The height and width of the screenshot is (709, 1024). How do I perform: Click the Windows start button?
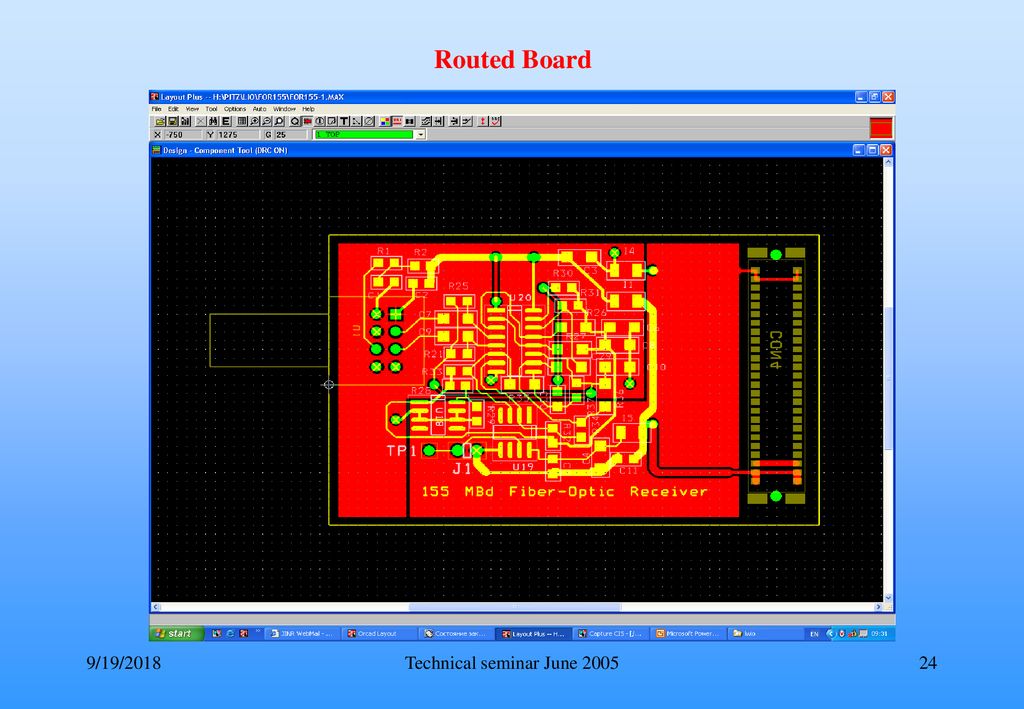(176, 633)
